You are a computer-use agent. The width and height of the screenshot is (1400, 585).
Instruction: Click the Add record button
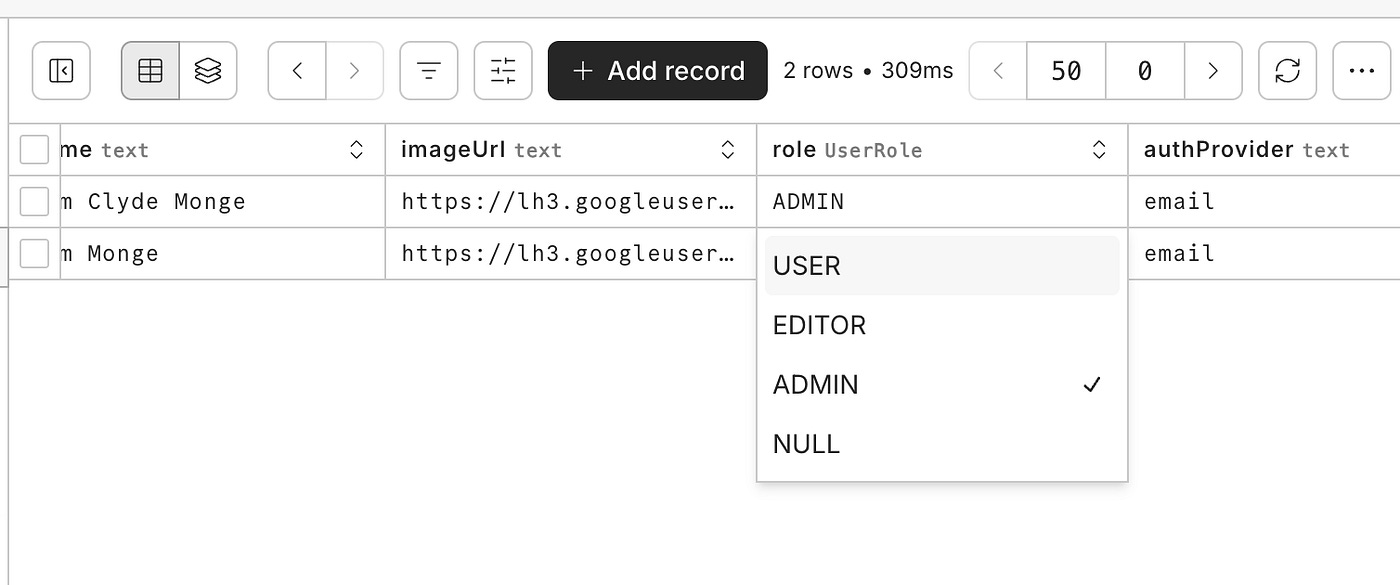[x=657, y=70]
